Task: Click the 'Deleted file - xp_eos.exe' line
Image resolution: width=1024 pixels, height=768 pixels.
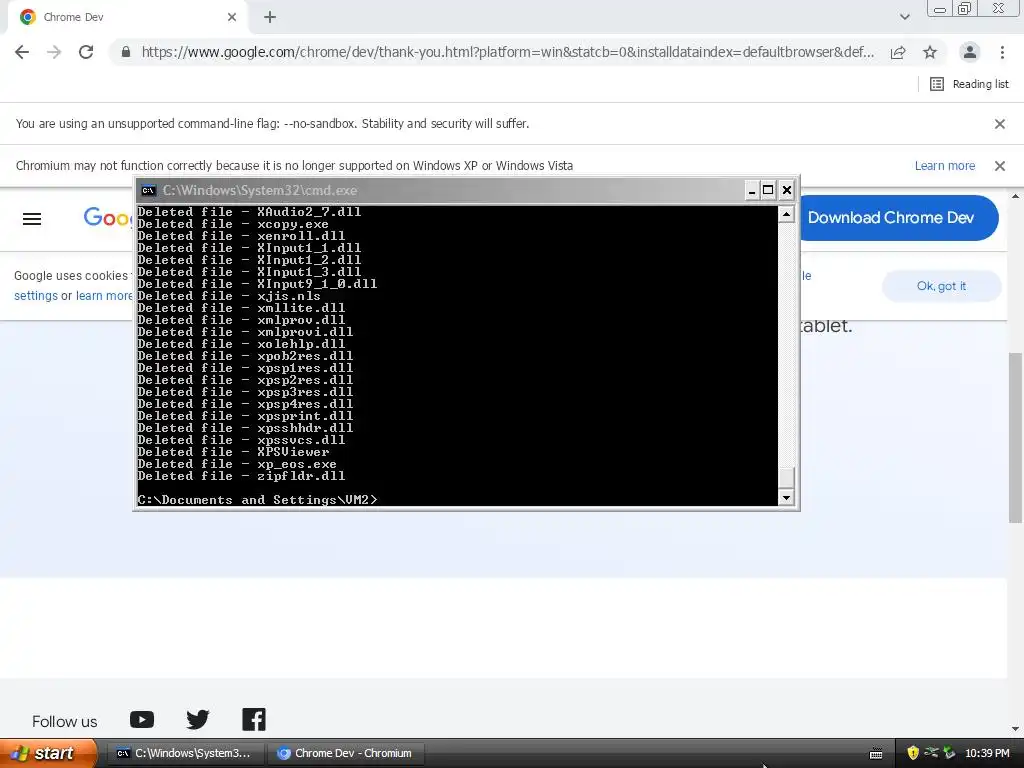Action: tap(237, 464)
